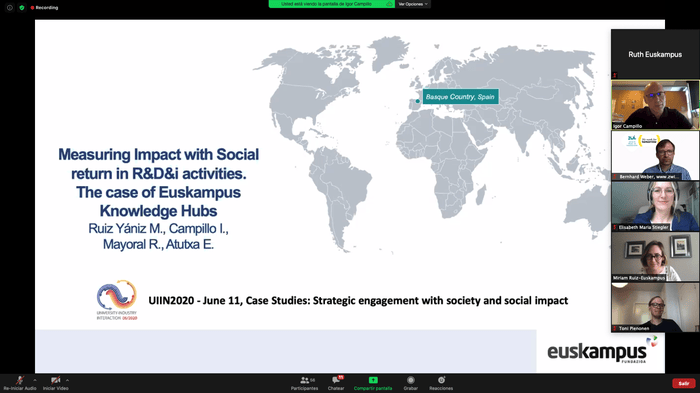The width and height of the screenshot is (700, 393).
Task: Toggle the Iniciar Video camera icon
Action: (55, 380)
